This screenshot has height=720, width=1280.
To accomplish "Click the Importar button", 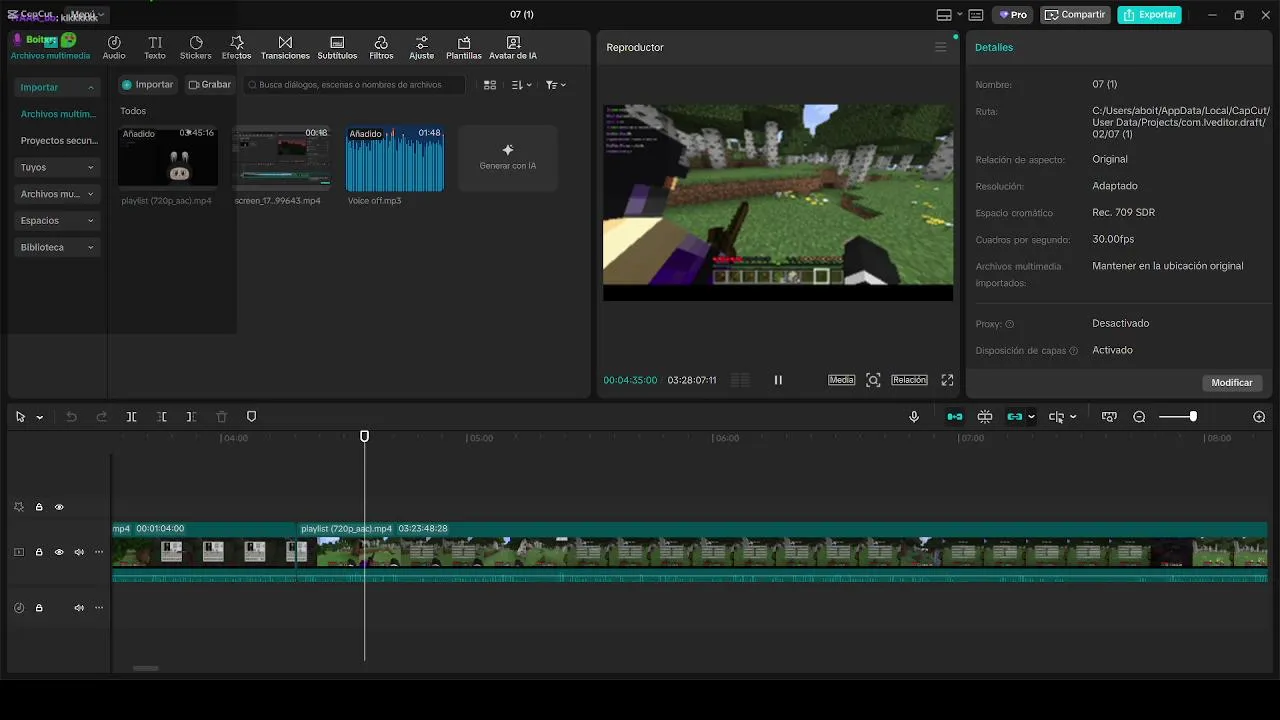I will point(147,85).
